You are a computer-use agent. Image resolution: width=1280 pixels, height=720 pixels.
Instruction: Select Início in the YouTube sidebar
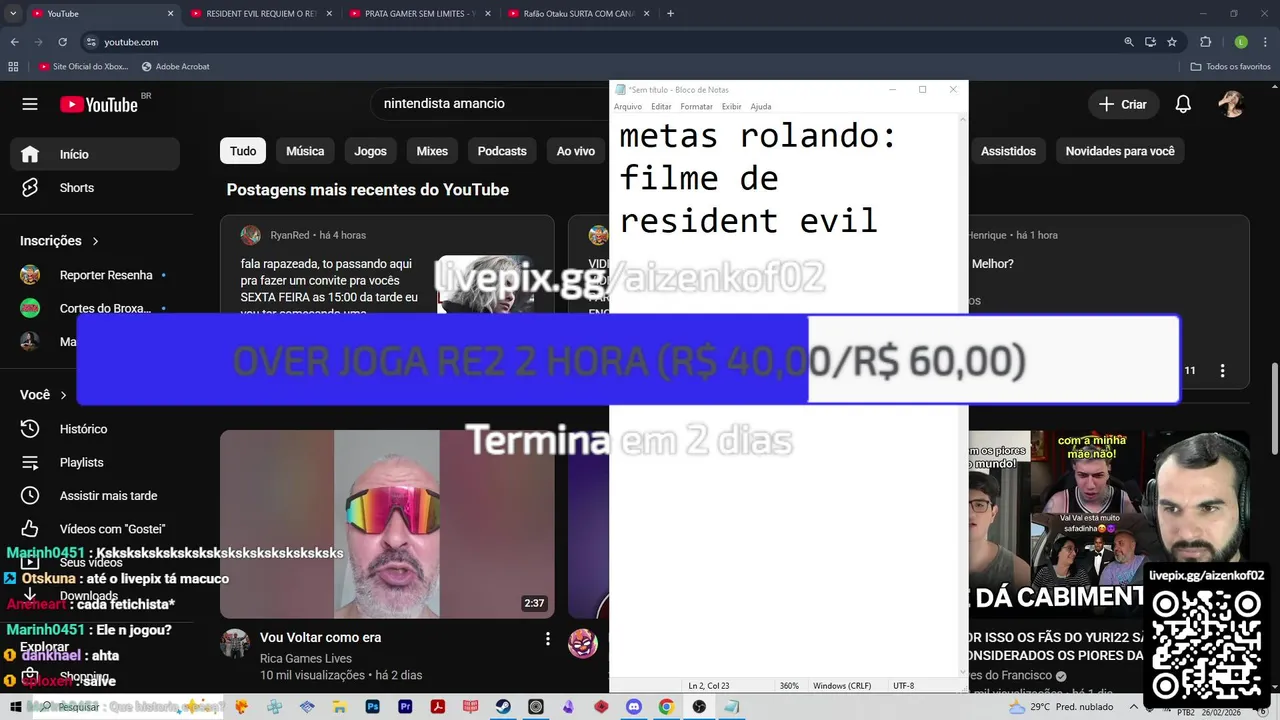(x=95, y=154)
